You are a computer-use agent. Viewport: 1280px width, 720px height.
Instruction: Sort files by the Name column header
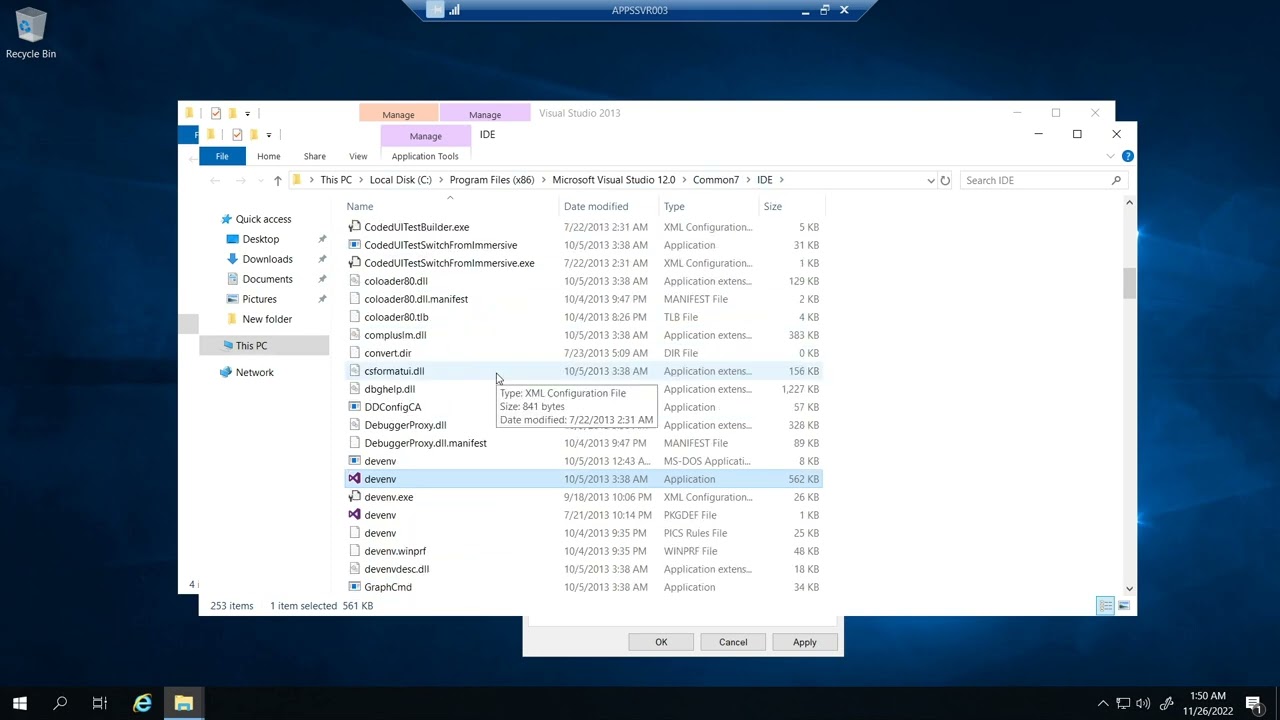(449, 206)
